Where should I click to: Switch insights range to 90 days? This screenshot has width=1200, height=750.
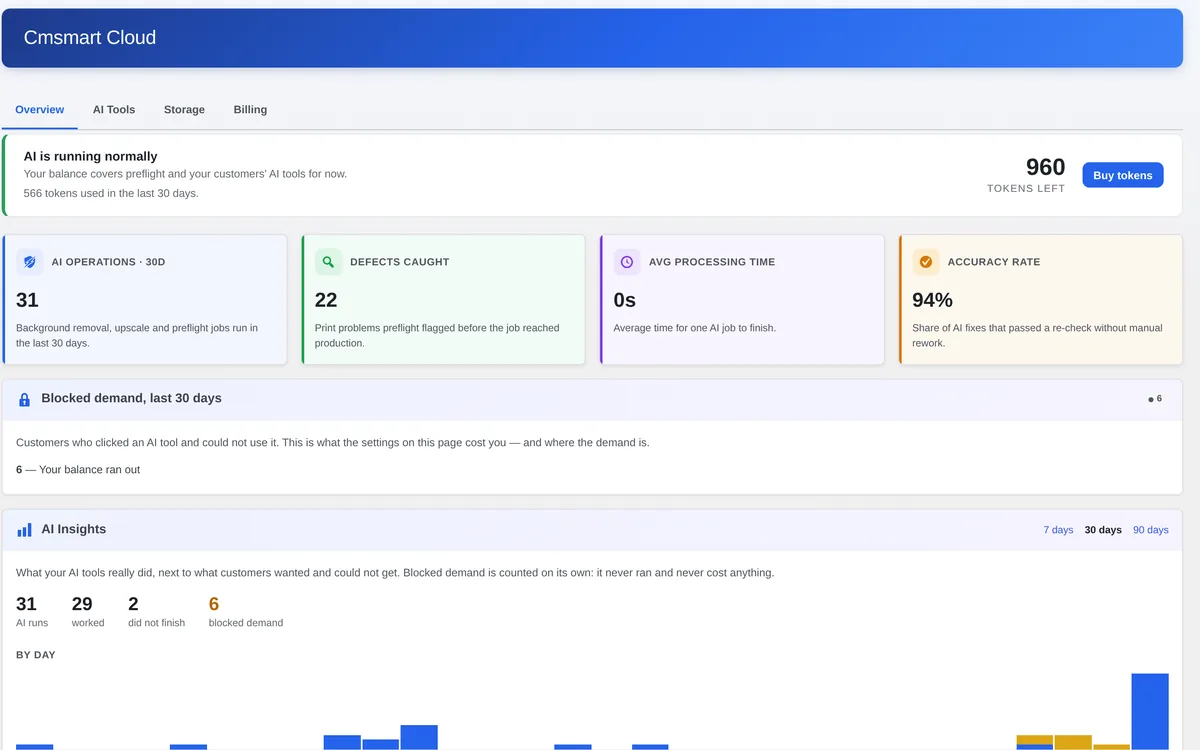[x=1151, y=530]
